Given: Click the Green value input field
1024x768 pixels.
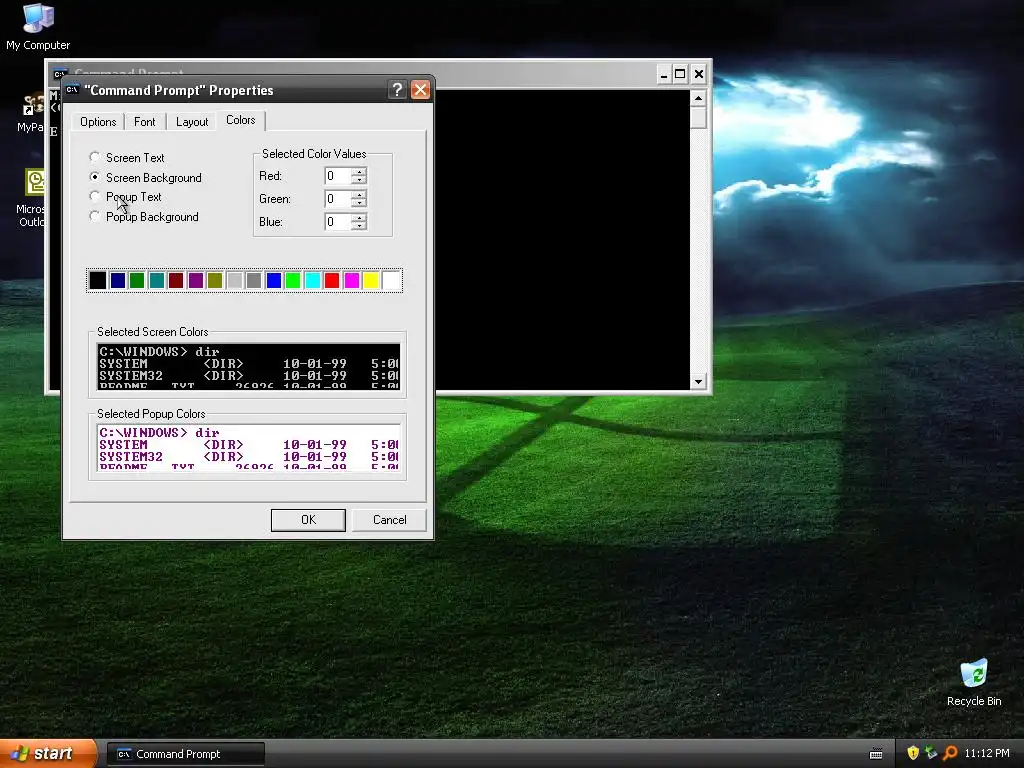Looking at the screenshot, I should coord(338,199).
